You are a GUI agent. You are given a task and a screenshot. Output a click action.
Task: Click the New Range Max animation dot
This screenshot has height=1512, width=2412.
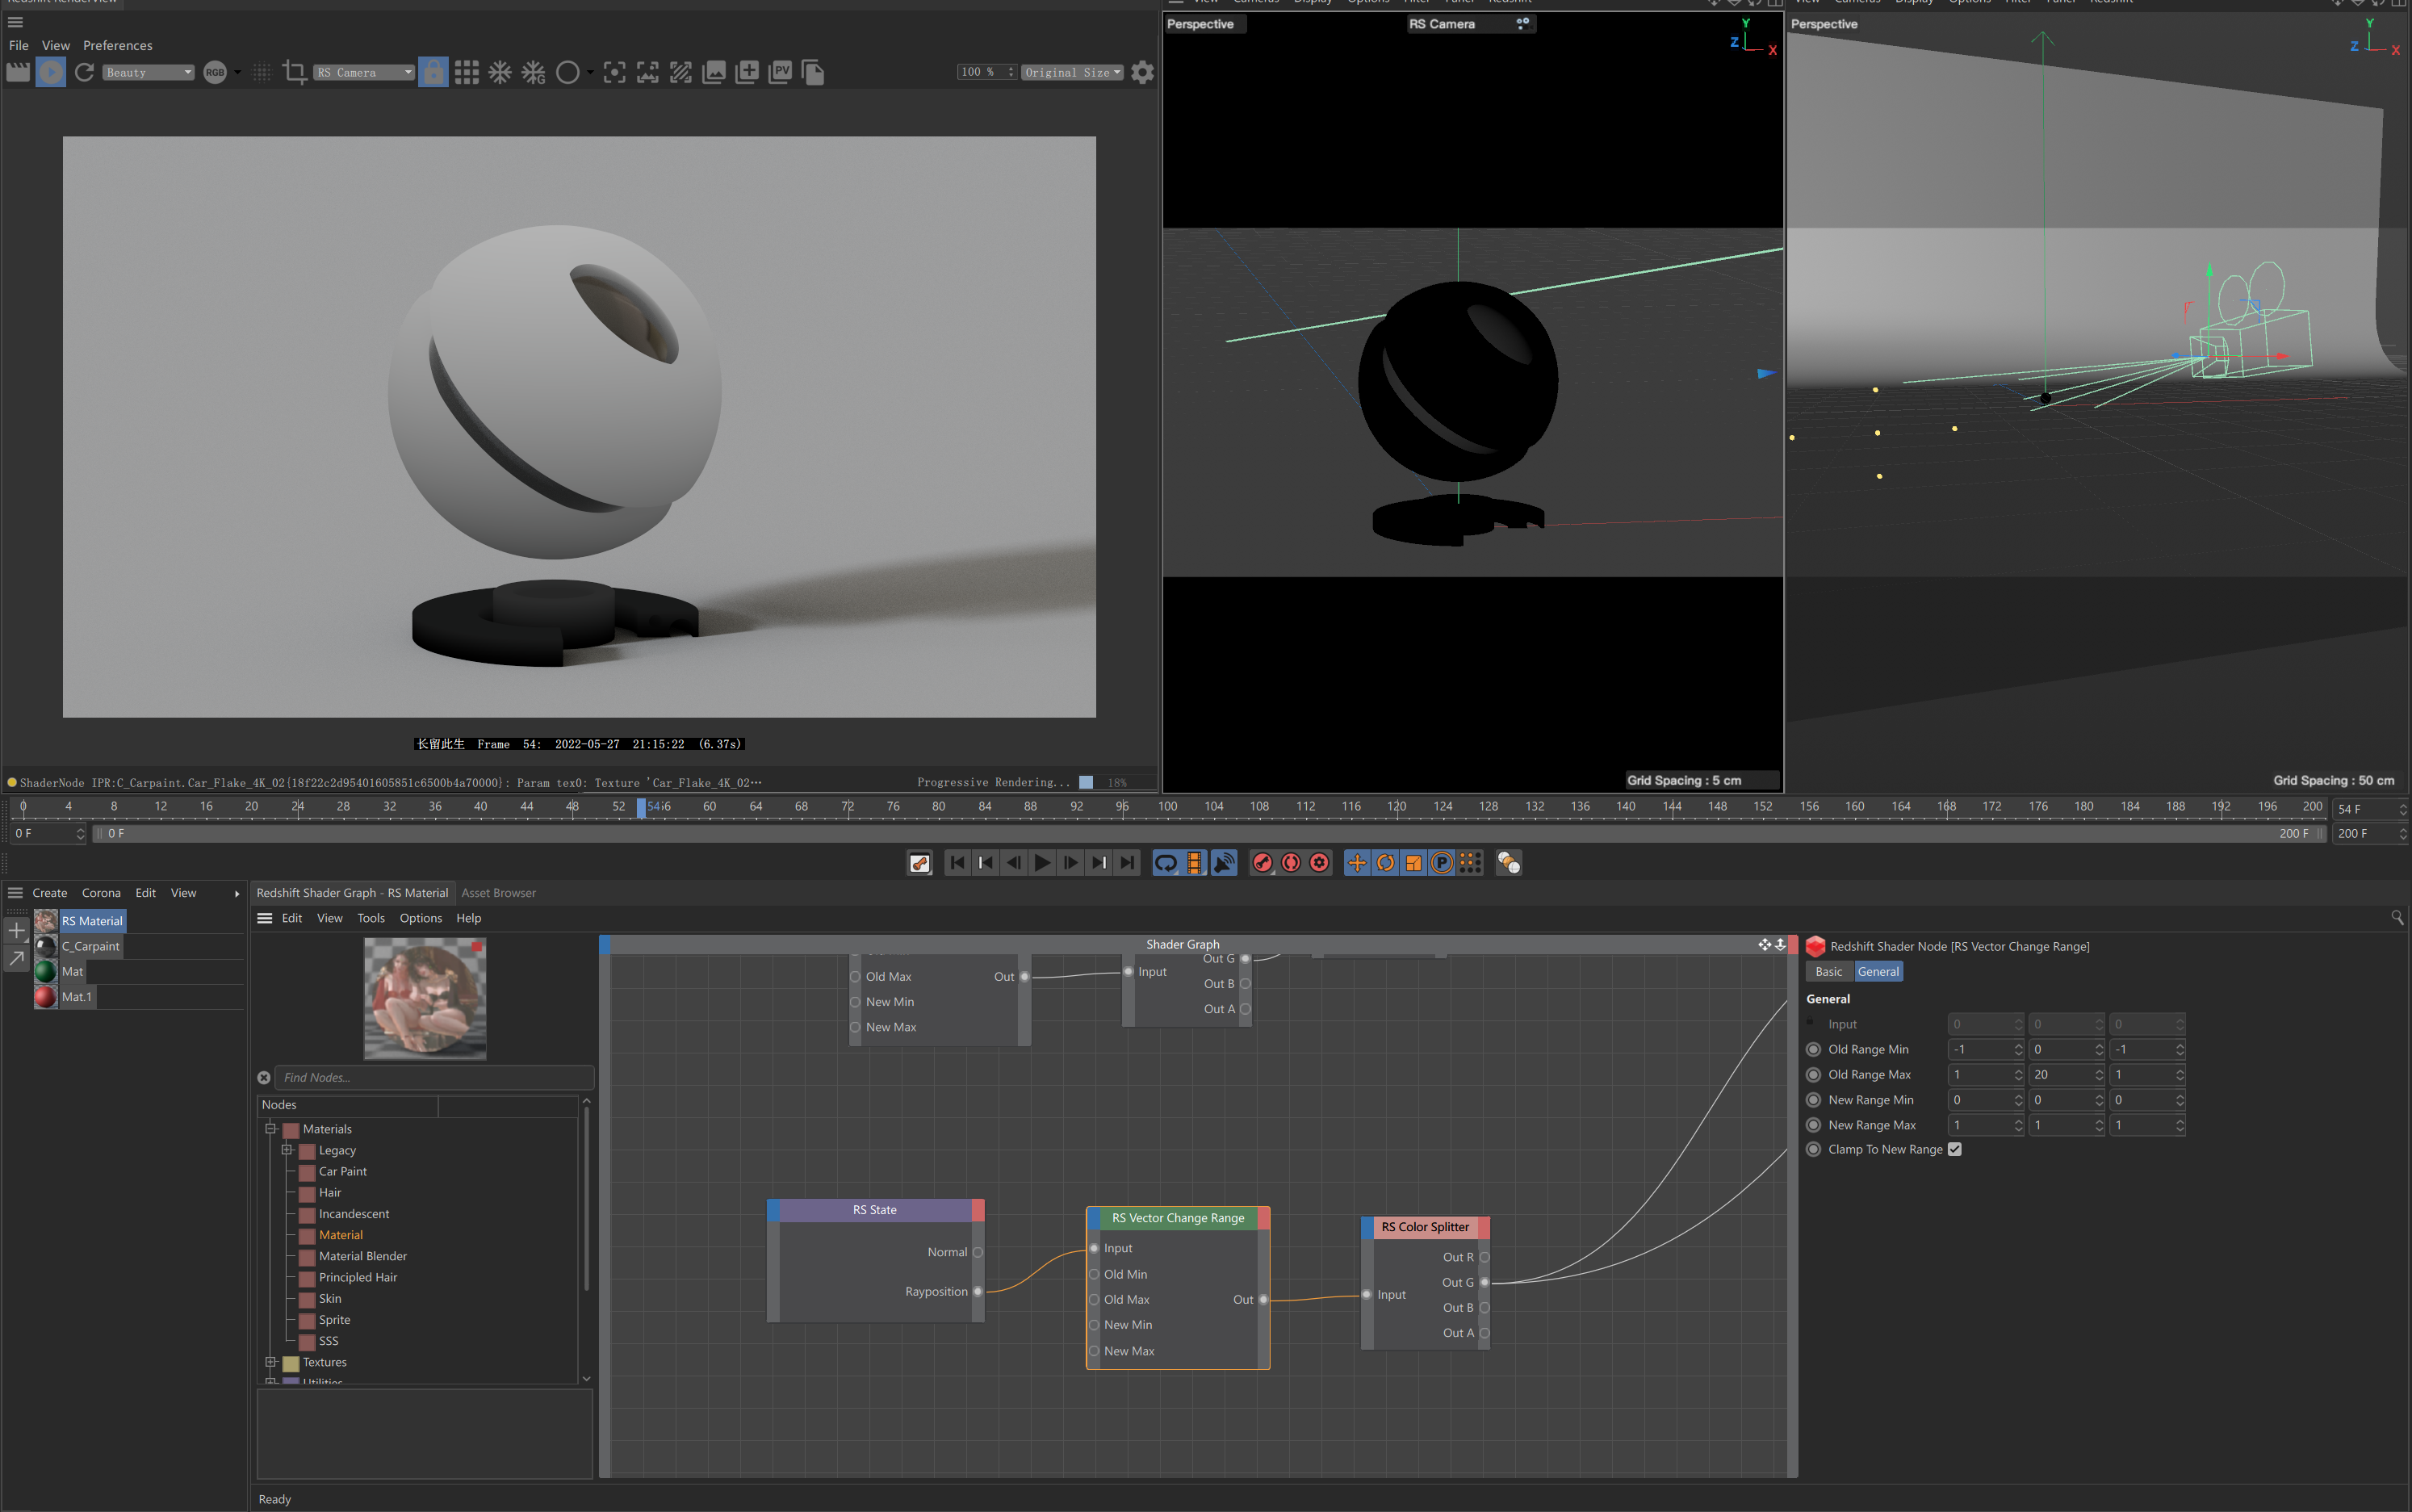click(1813, 1125)
